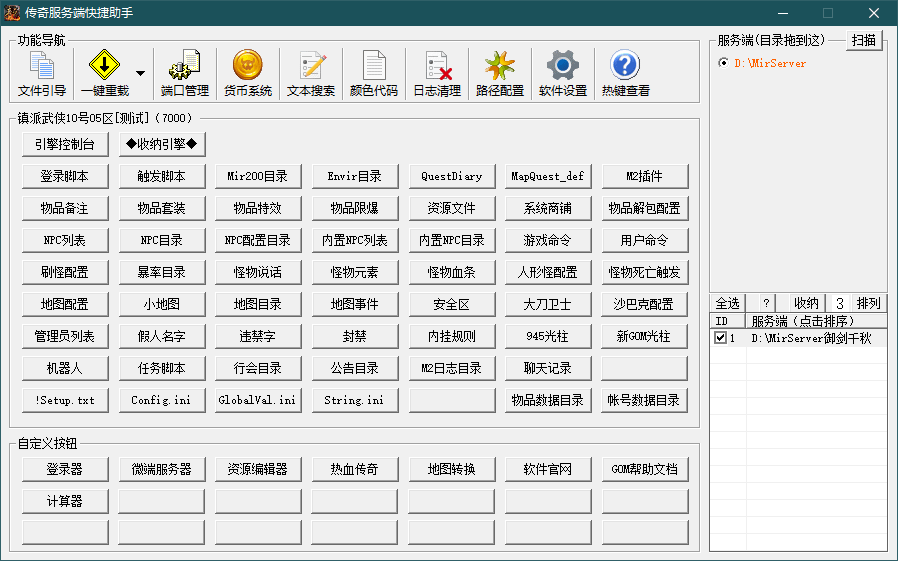The width and height of the screenshot is (898, 561).
Task: Open 路径配置 path configuration
Action: (x=499, y=74)
